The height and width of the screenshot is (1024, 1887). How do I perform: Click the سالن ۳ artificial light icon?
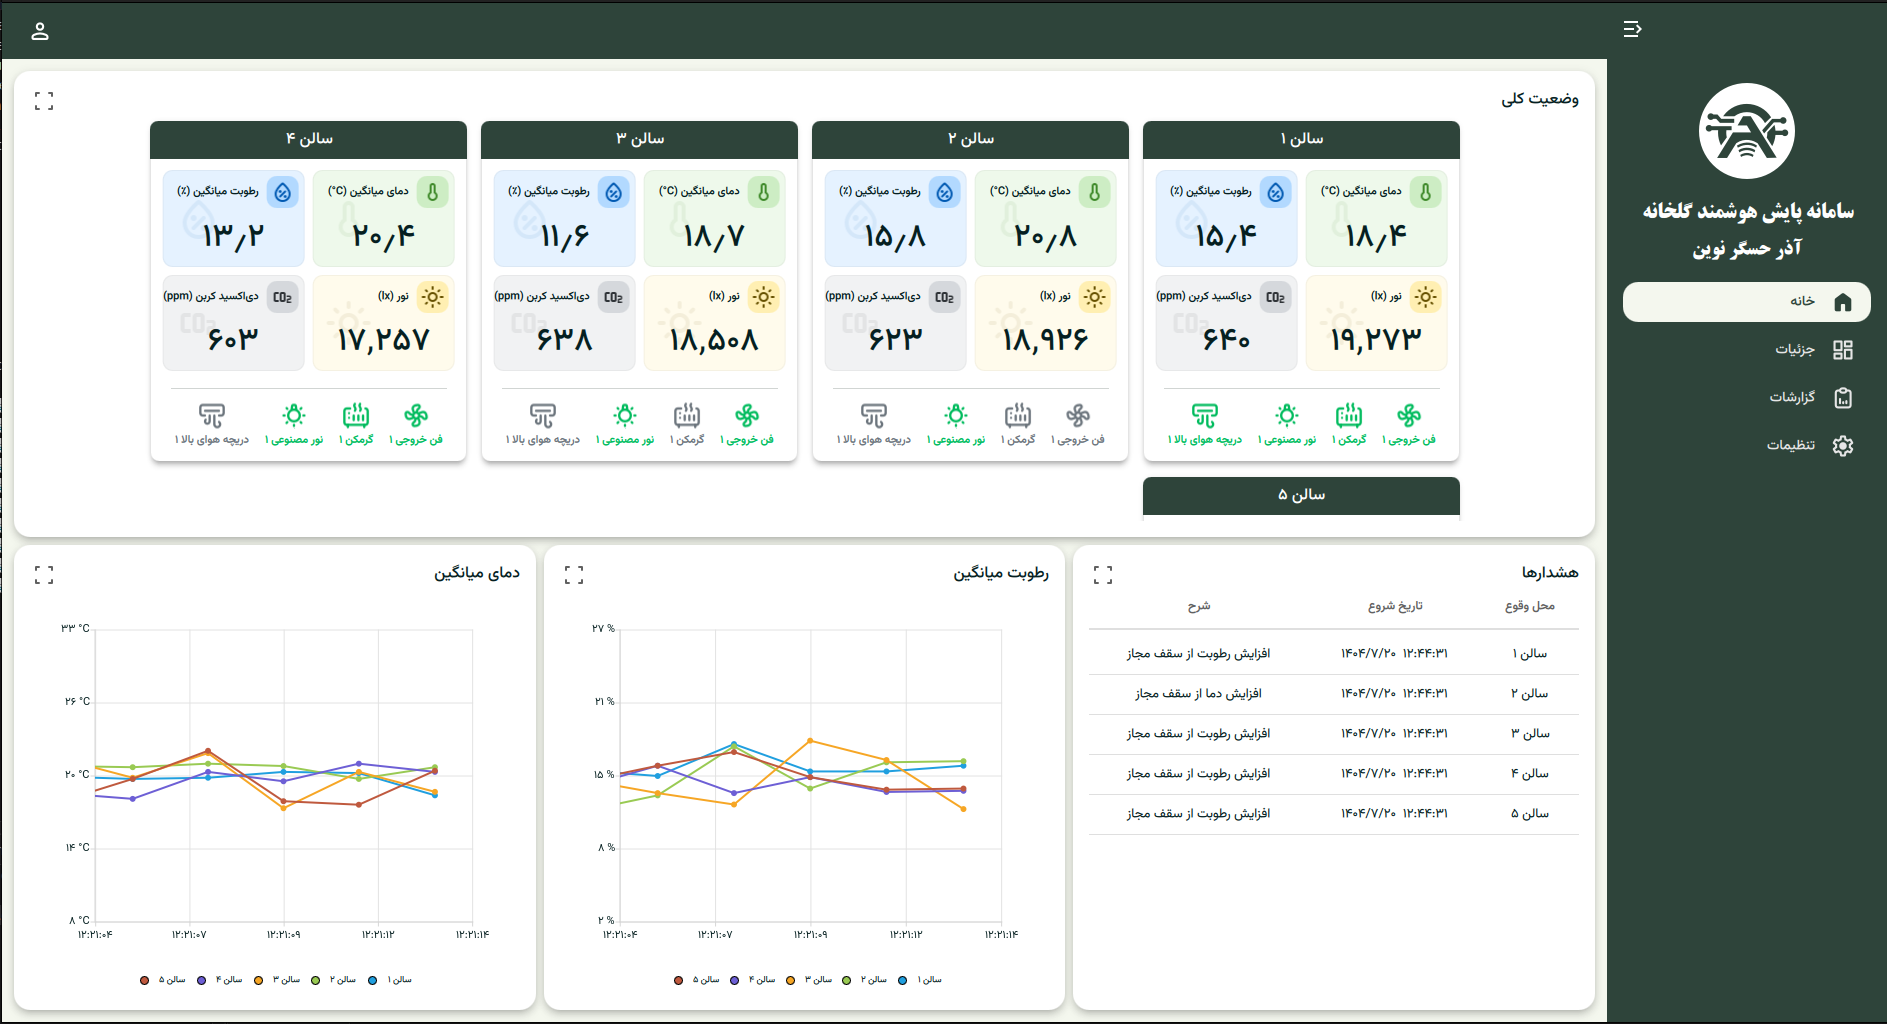pos(625,415)
